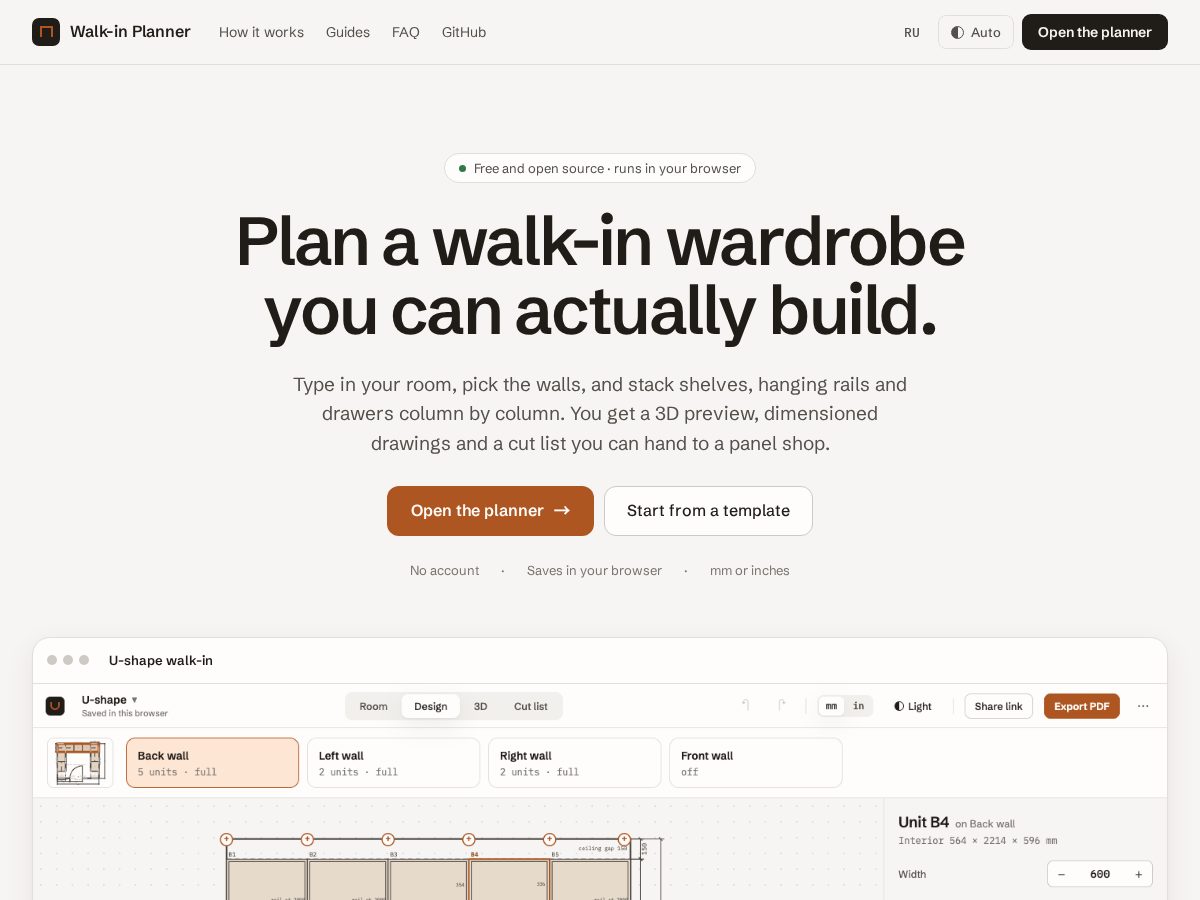
Task: Select unit B3 in the drawing
Action: [x=429, y=880]
